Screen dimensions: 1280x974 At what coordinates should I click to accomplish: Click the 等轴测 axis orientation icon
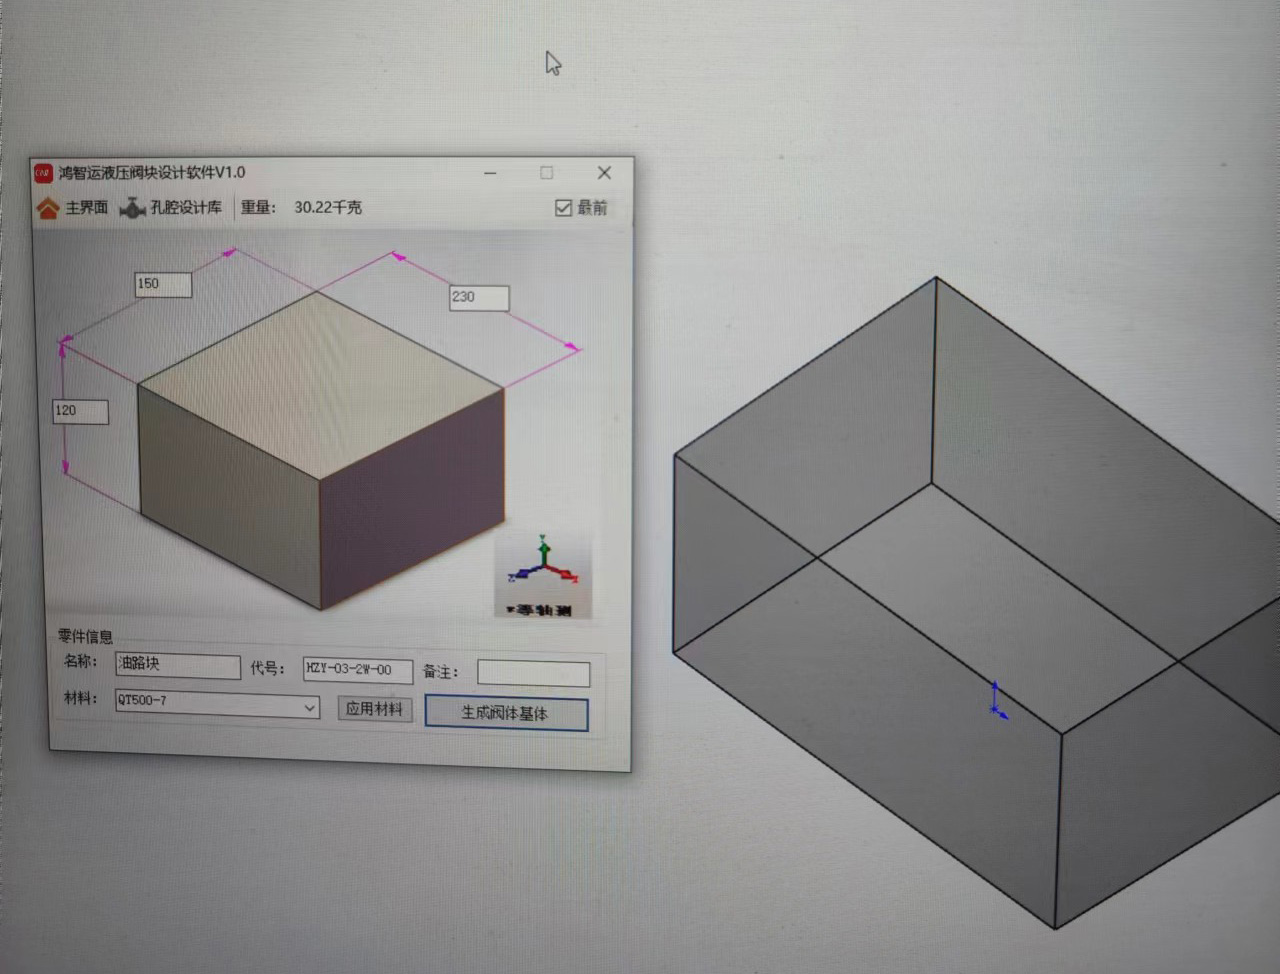pos(543,575)
